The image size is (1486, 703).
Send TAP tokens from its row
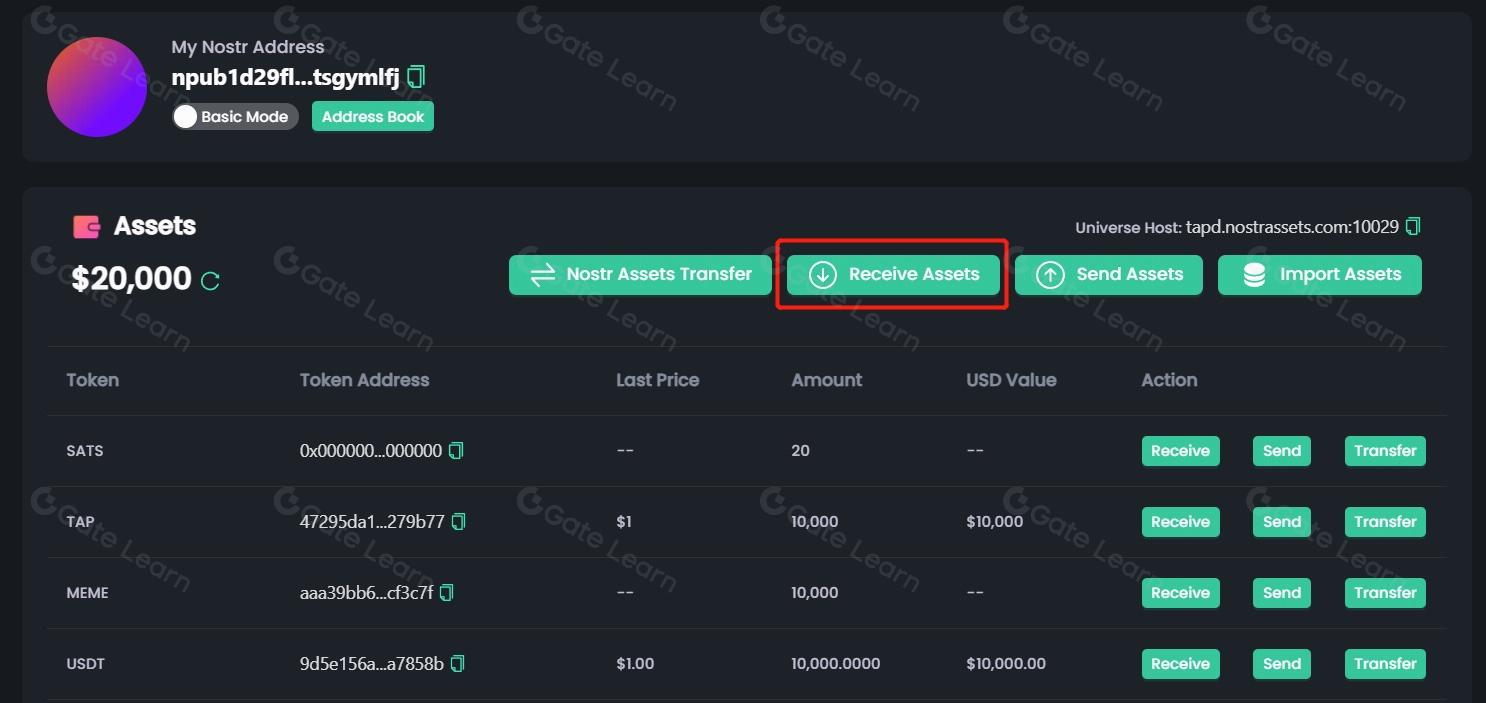pyautogui.click(x=1281, y=522)
